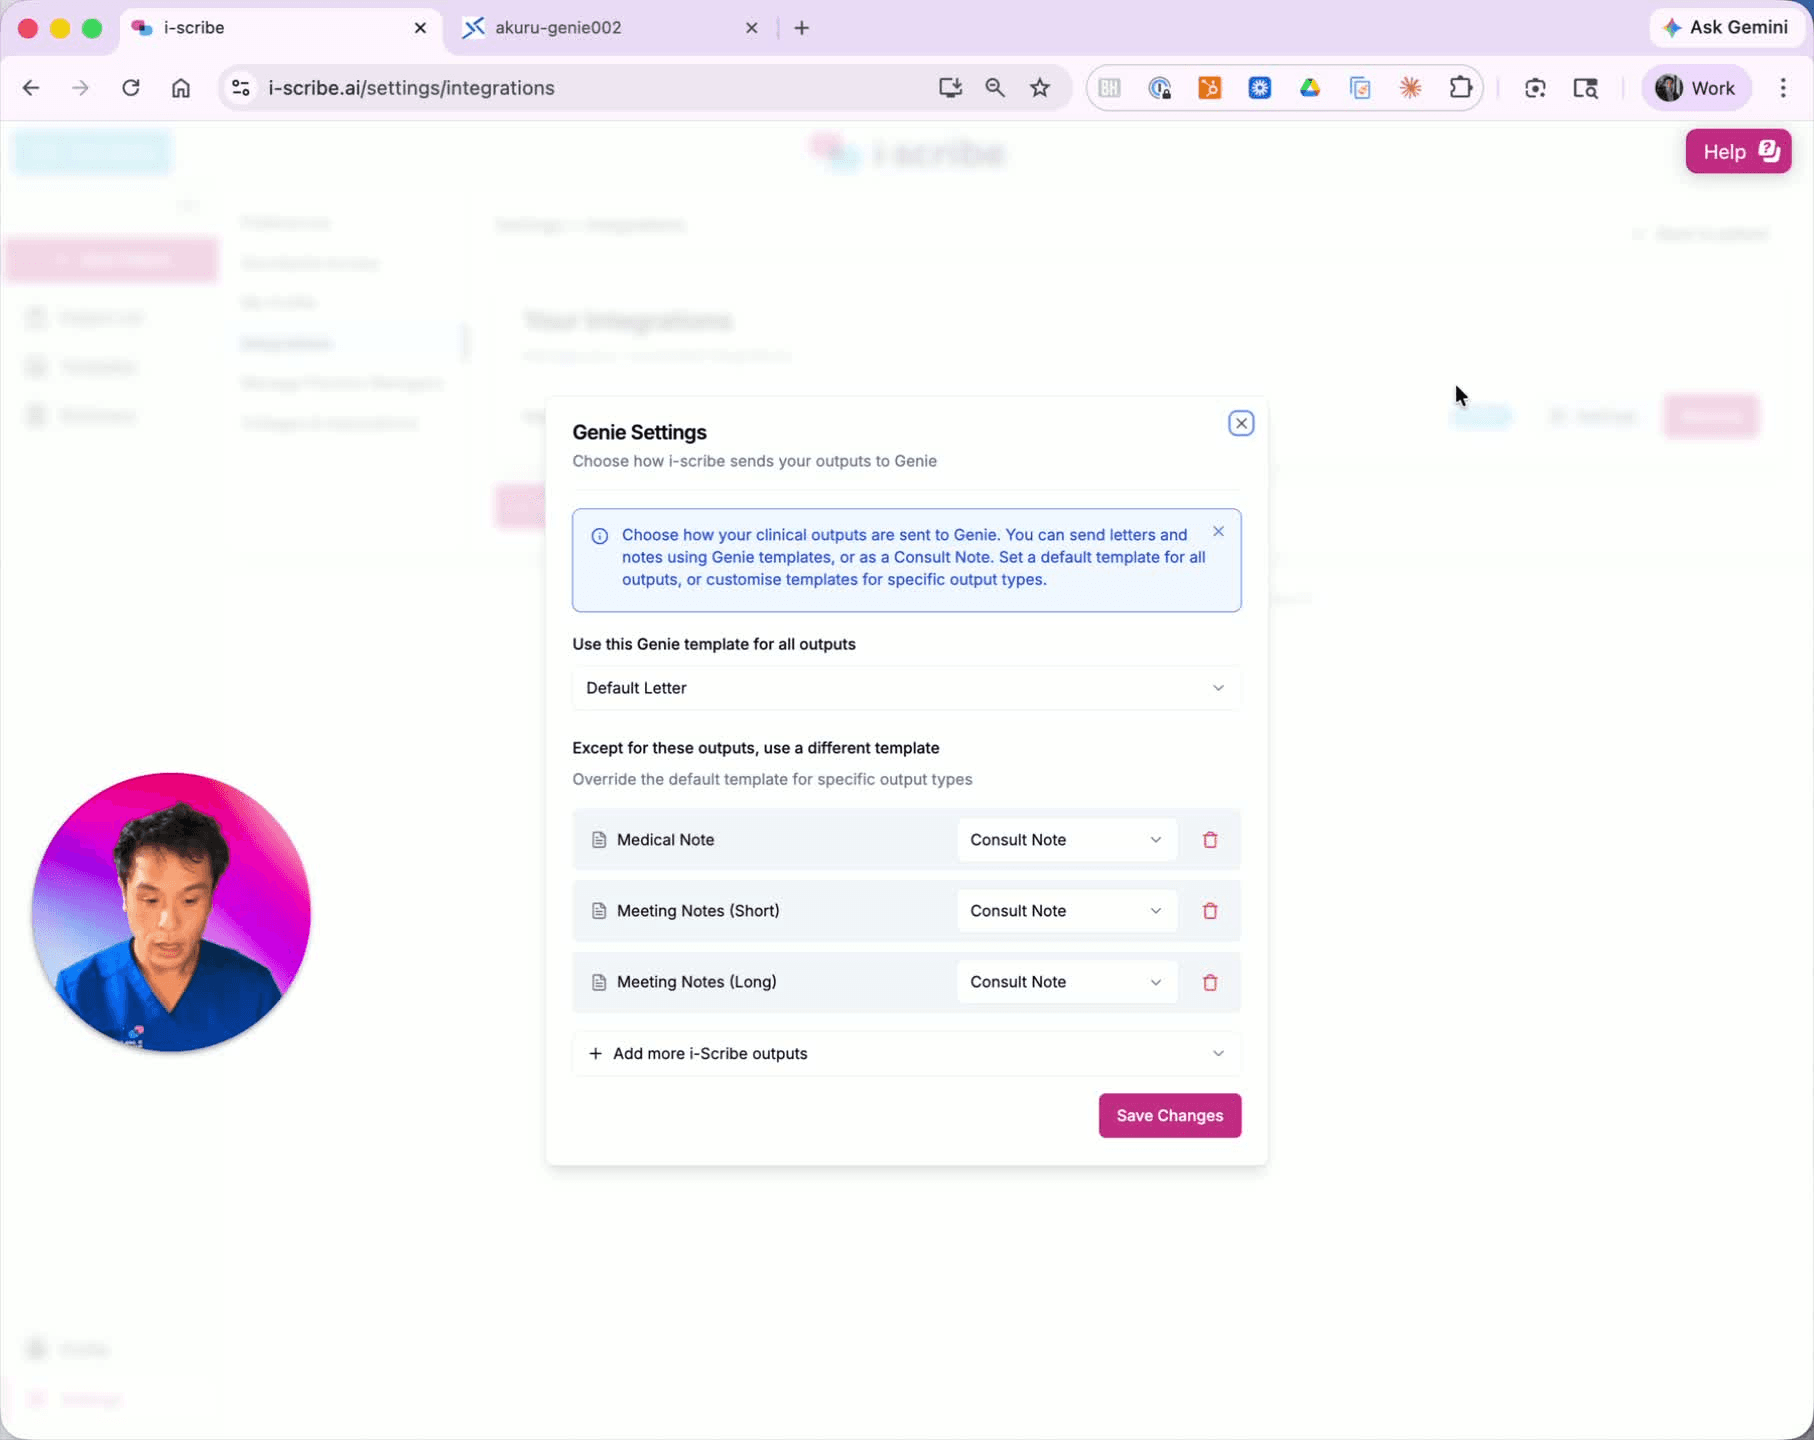Open the Chrome three-dot menu
Image resolution: width=1814 pixels, height=1440 pixels.
tap(1783, 88)
